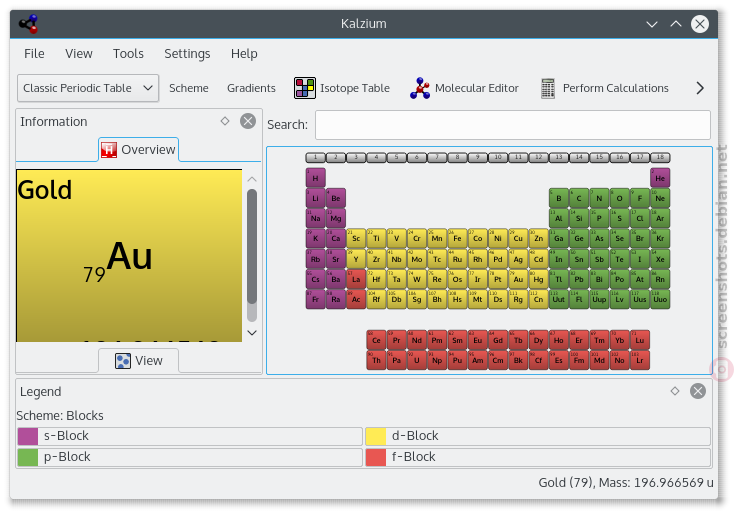Click the View tab atom icon
This screenshot has height=515, width=734.
coord(123,361)
